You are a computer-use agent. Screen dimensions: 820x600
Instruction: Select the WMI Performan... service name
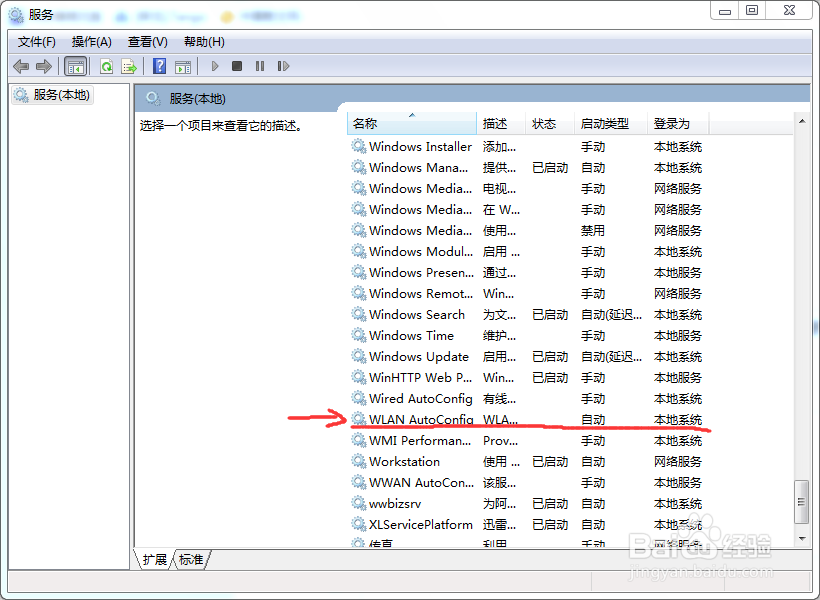point(420,440)
